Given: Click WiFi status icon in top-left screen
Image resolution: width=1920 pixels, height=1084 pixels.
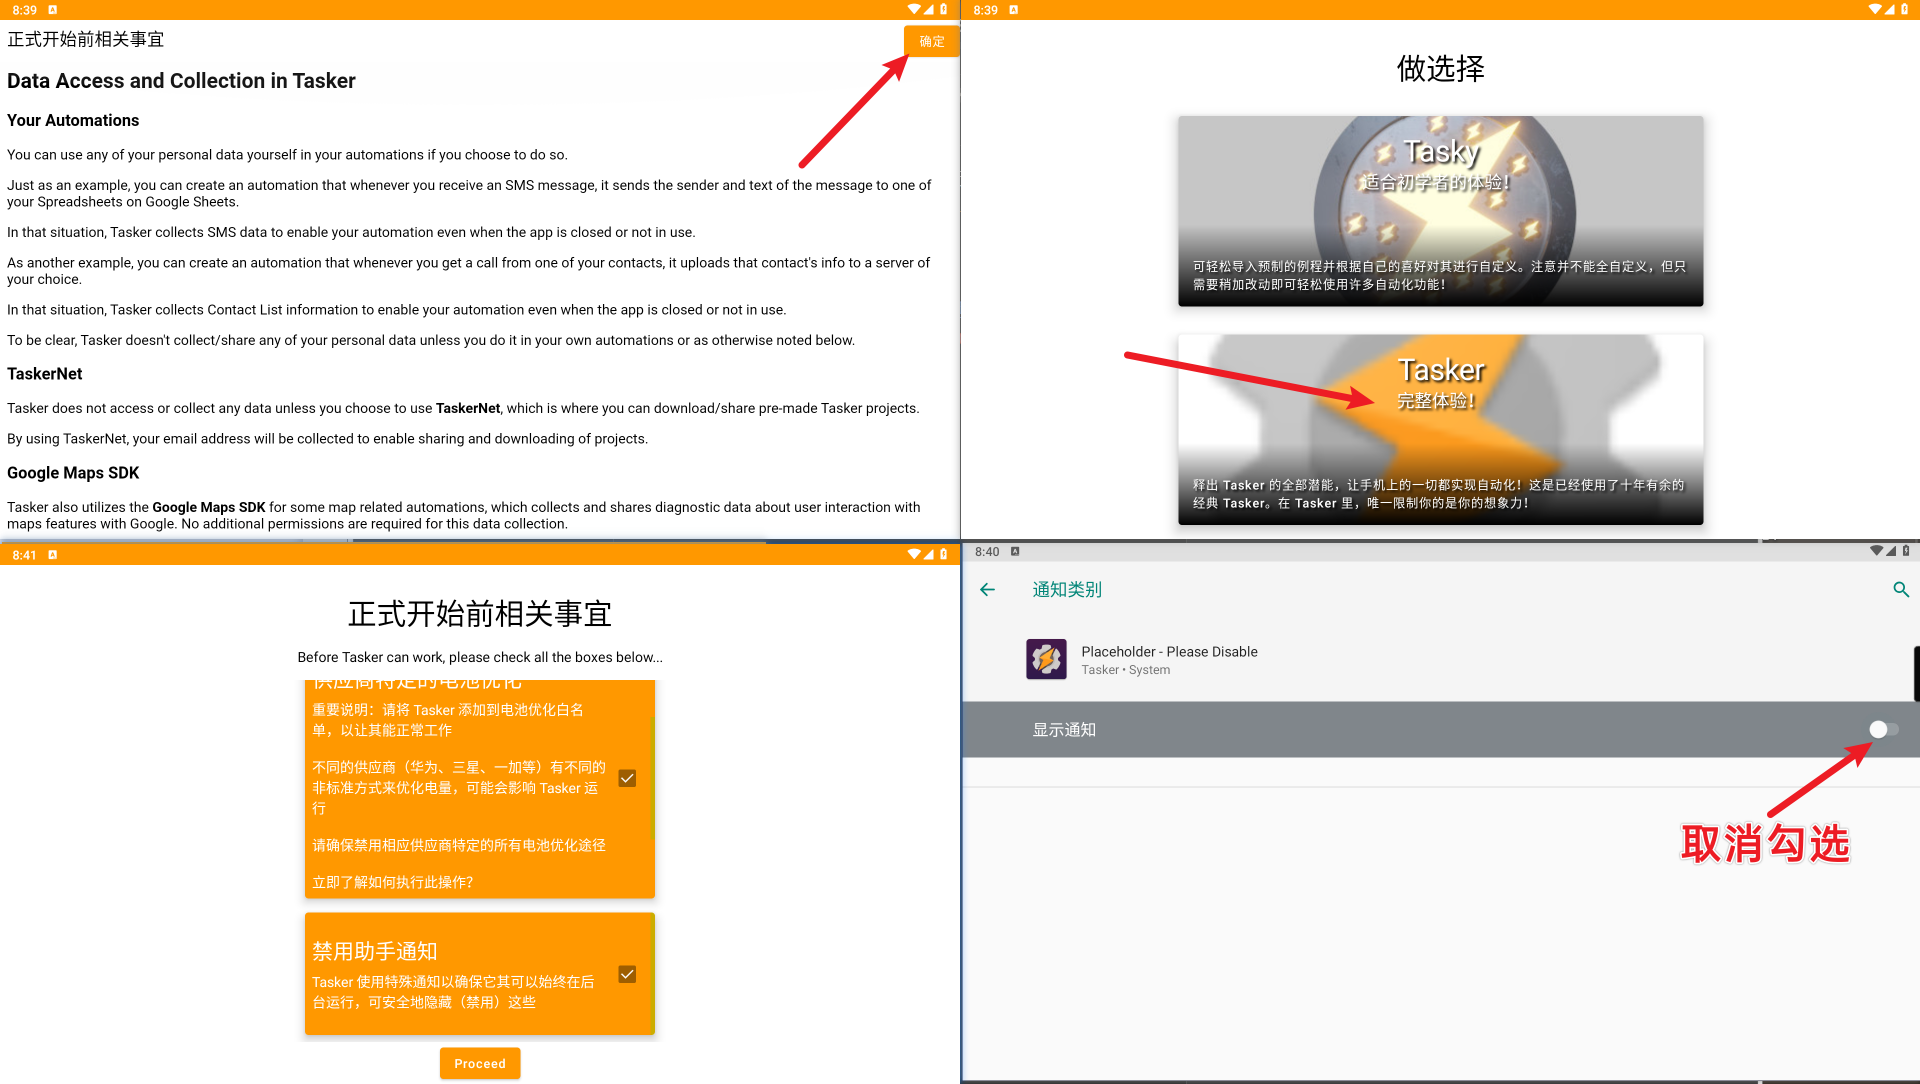Looking at the screenshot, I should pos(914,9).
